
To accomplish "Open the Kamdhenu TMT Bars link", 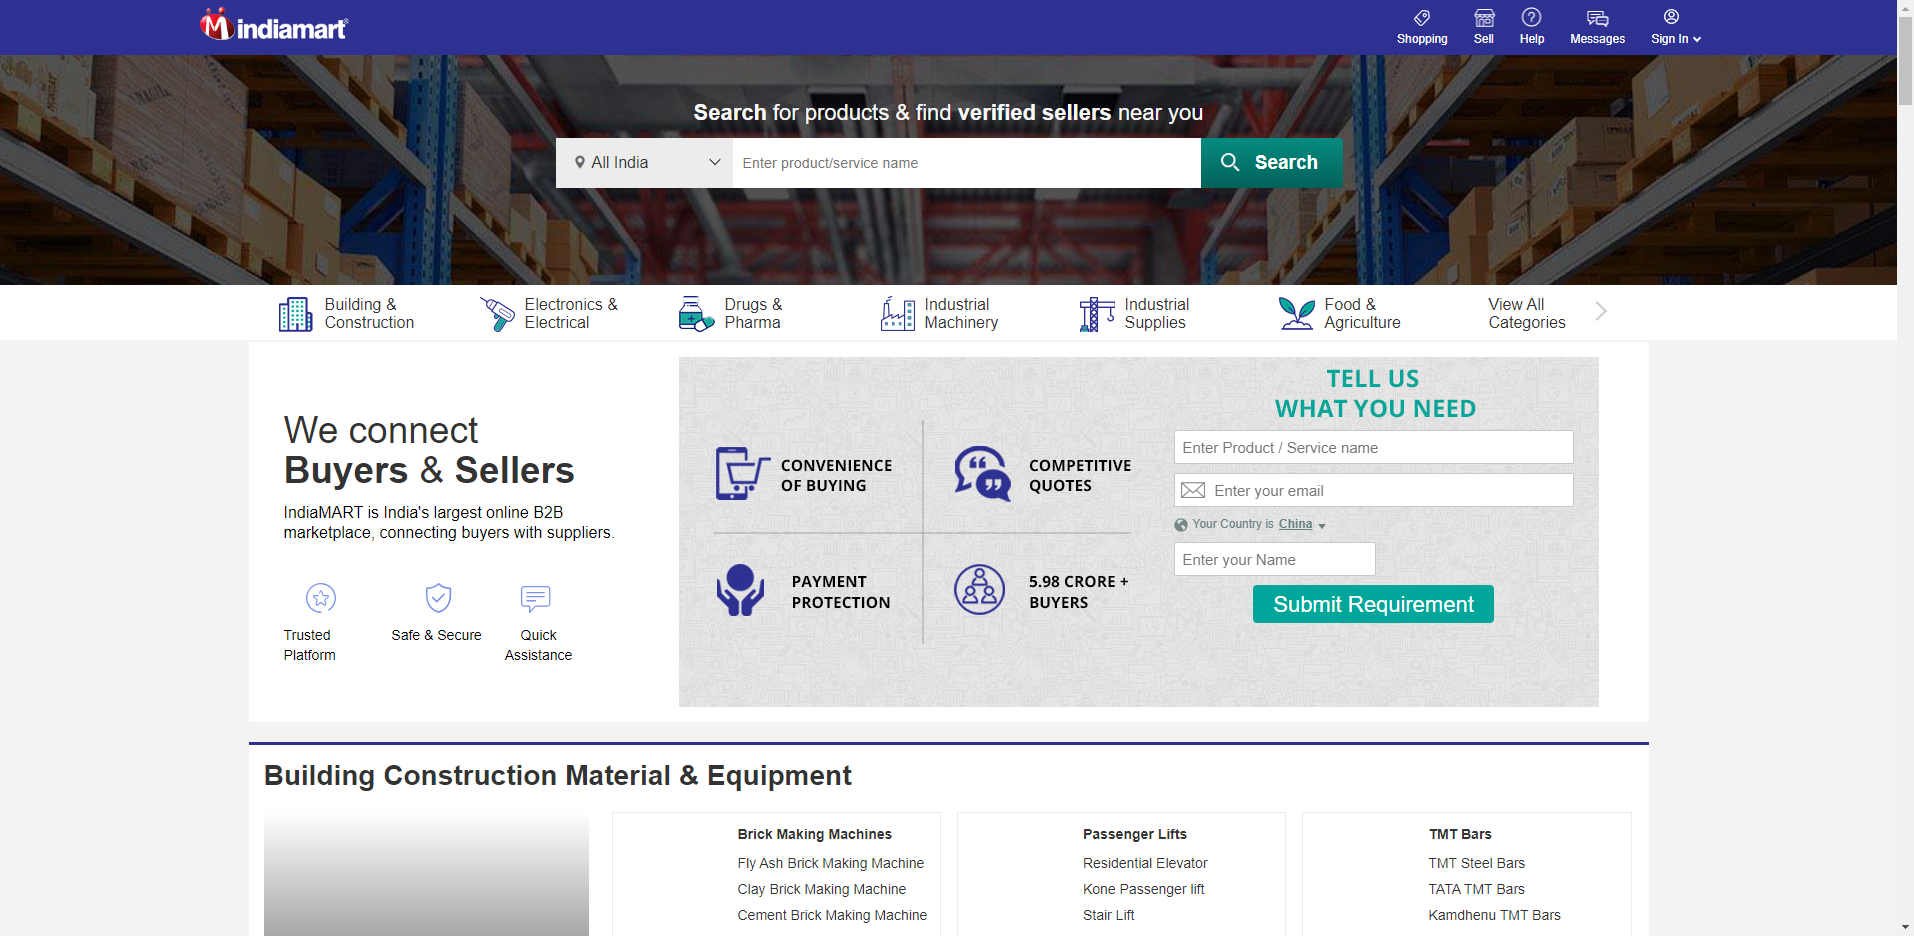I will pyautogui.click(x=1494, y=915).
